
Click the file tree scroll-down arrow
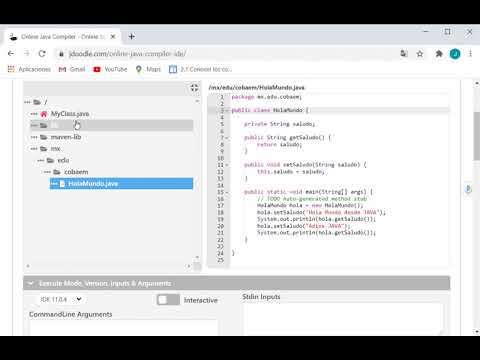coord(197,257)
